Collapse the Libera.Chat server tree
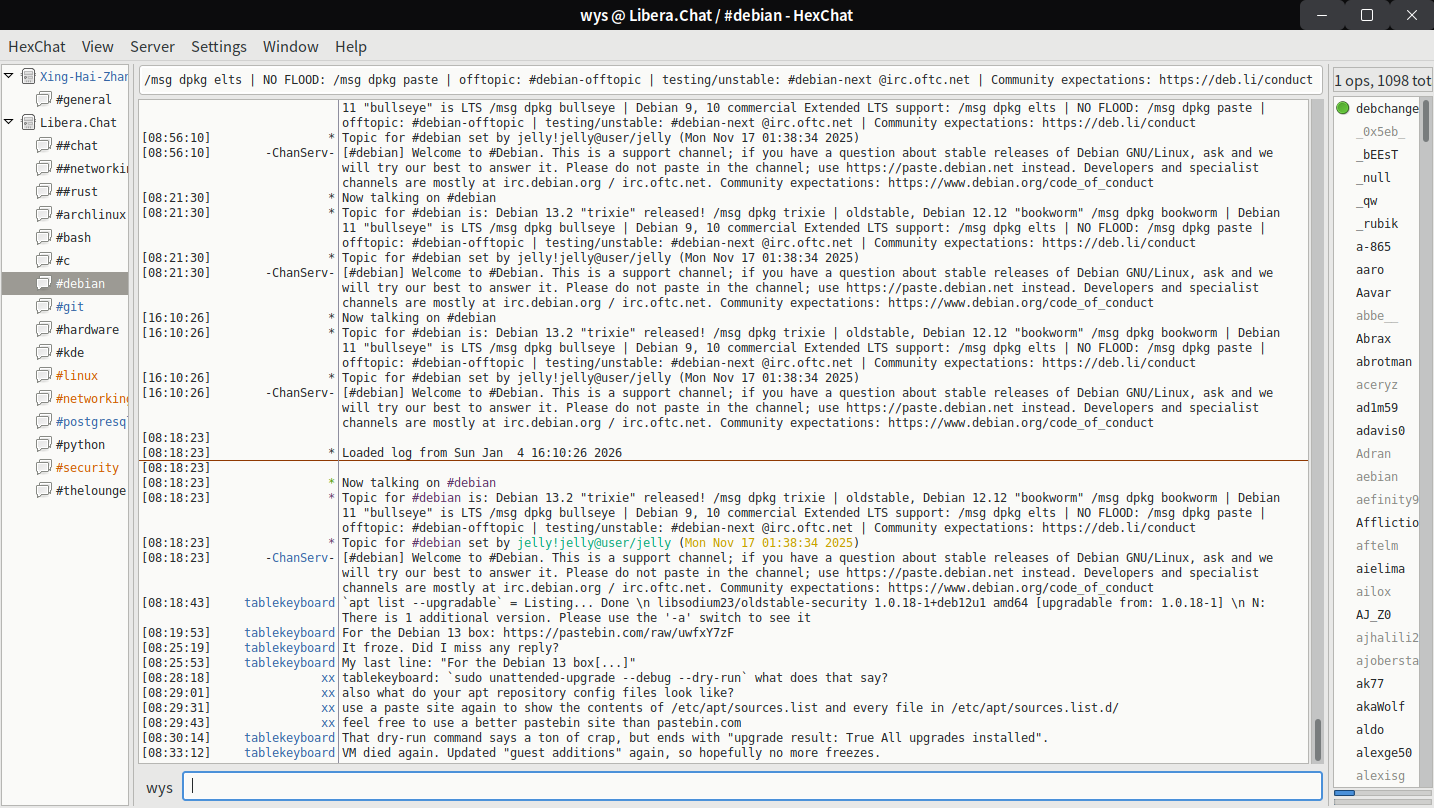Image resolution: width=1434 pixels, height=808 pixels. [x=9, y=122]
